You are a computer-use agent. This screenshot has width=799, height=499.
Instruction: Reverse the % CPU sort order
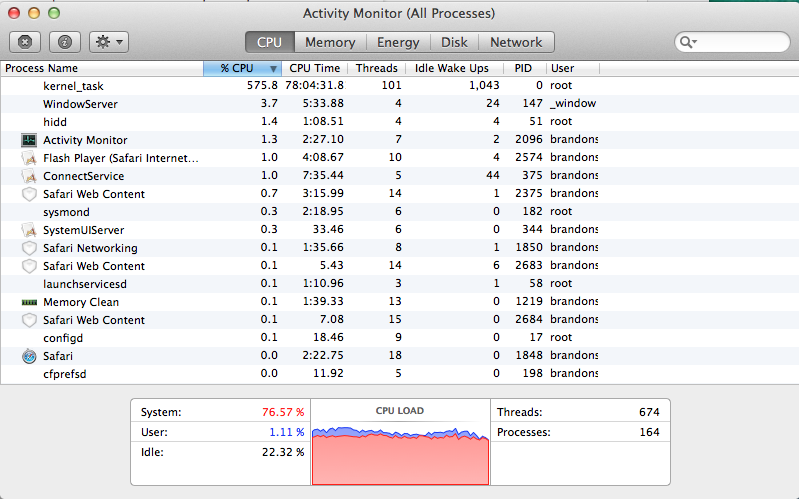click(242, 68)
